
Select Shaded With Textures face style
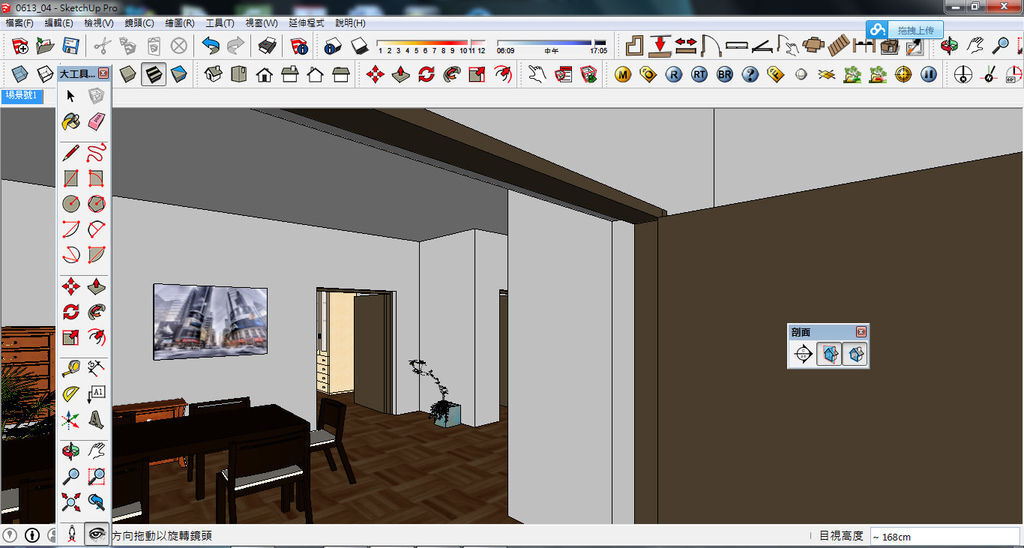tap(153, 74)
